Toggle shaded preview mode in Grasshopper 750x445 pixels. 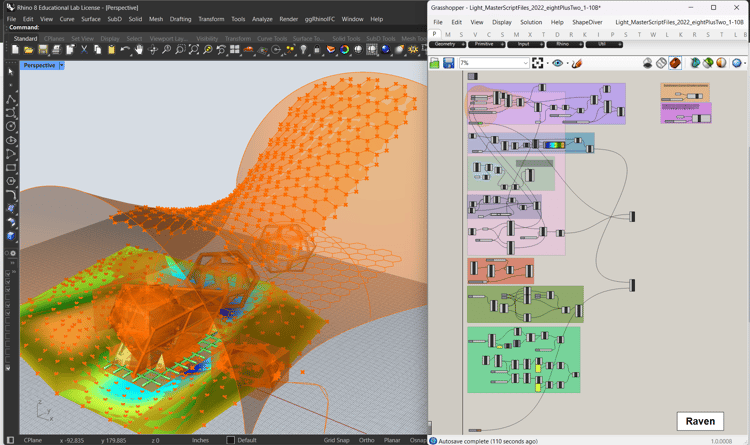[675, 63]
